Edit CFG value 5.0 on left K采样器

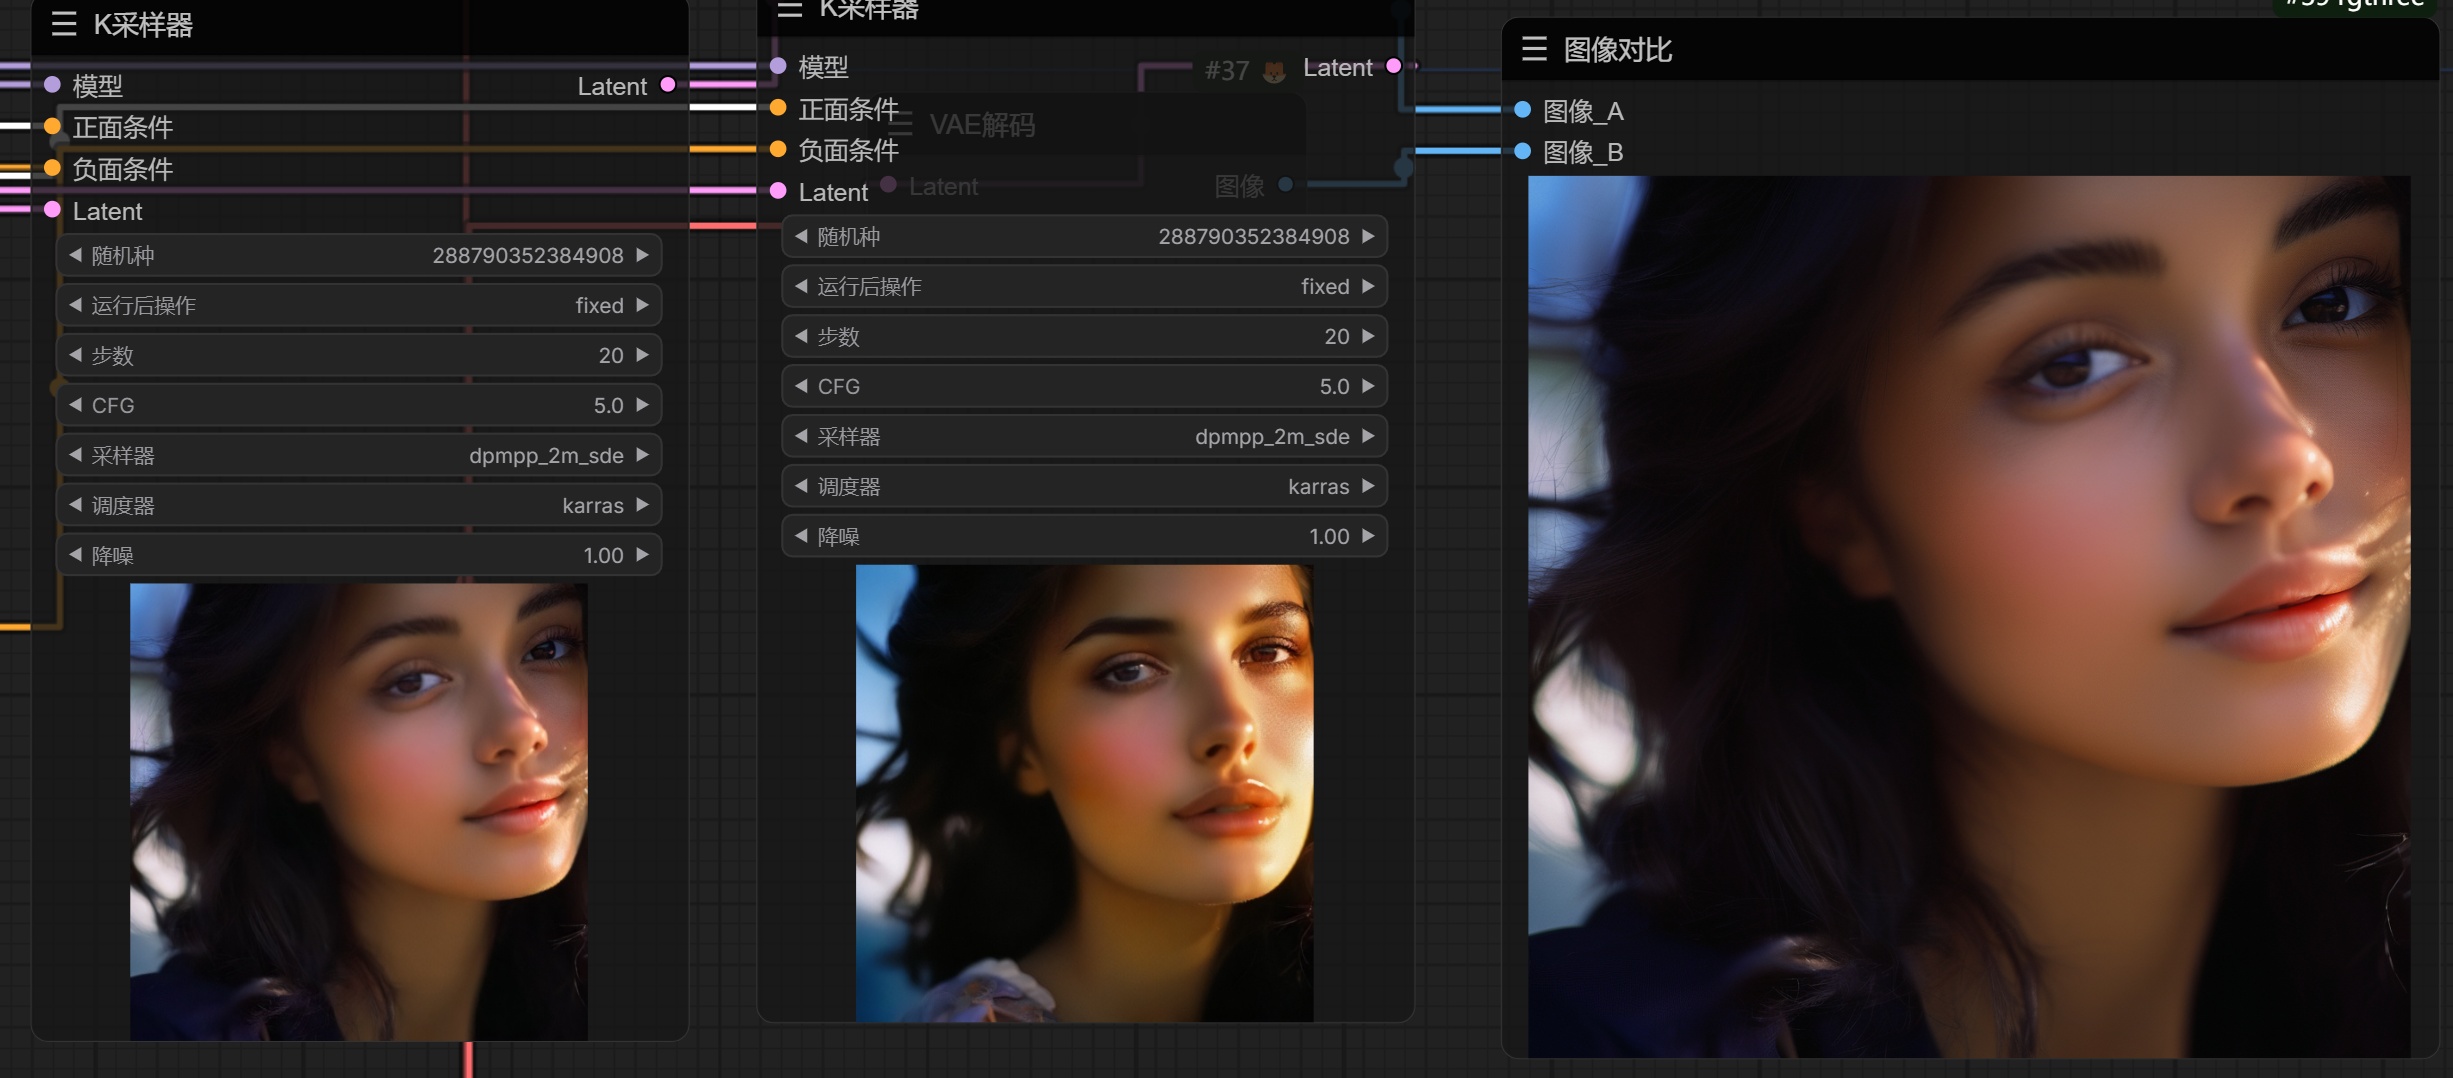coord(608,405)
